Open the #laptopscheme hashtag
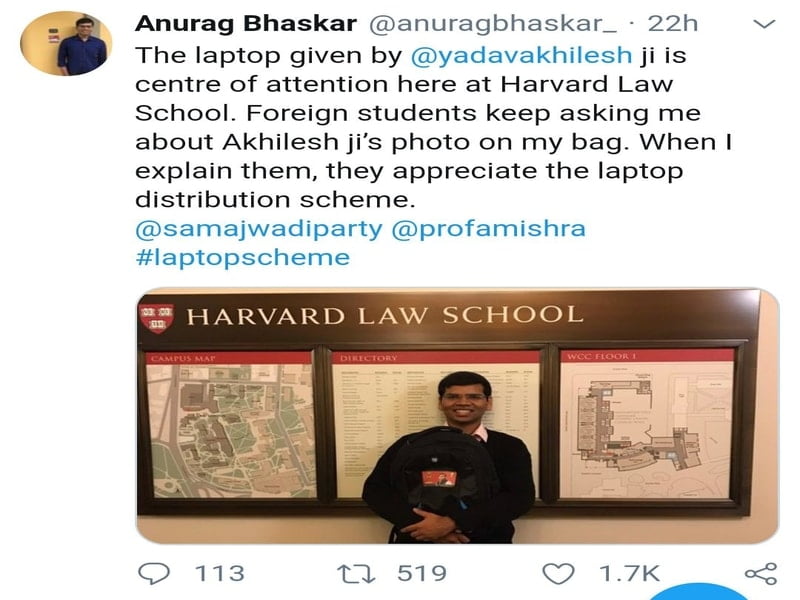This screenshot has height=600, width=800. 243,257
